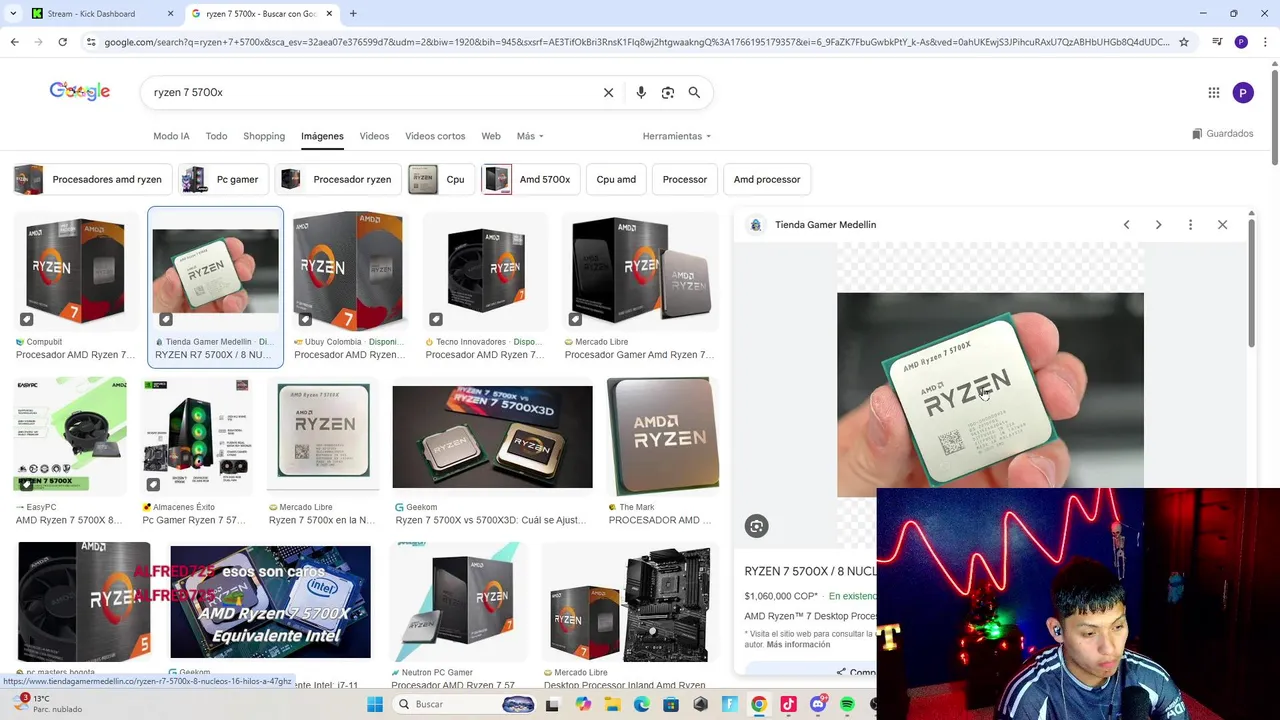
Task: Filter by Procesadores amd ryzen chip
Action: coord(91,180)
